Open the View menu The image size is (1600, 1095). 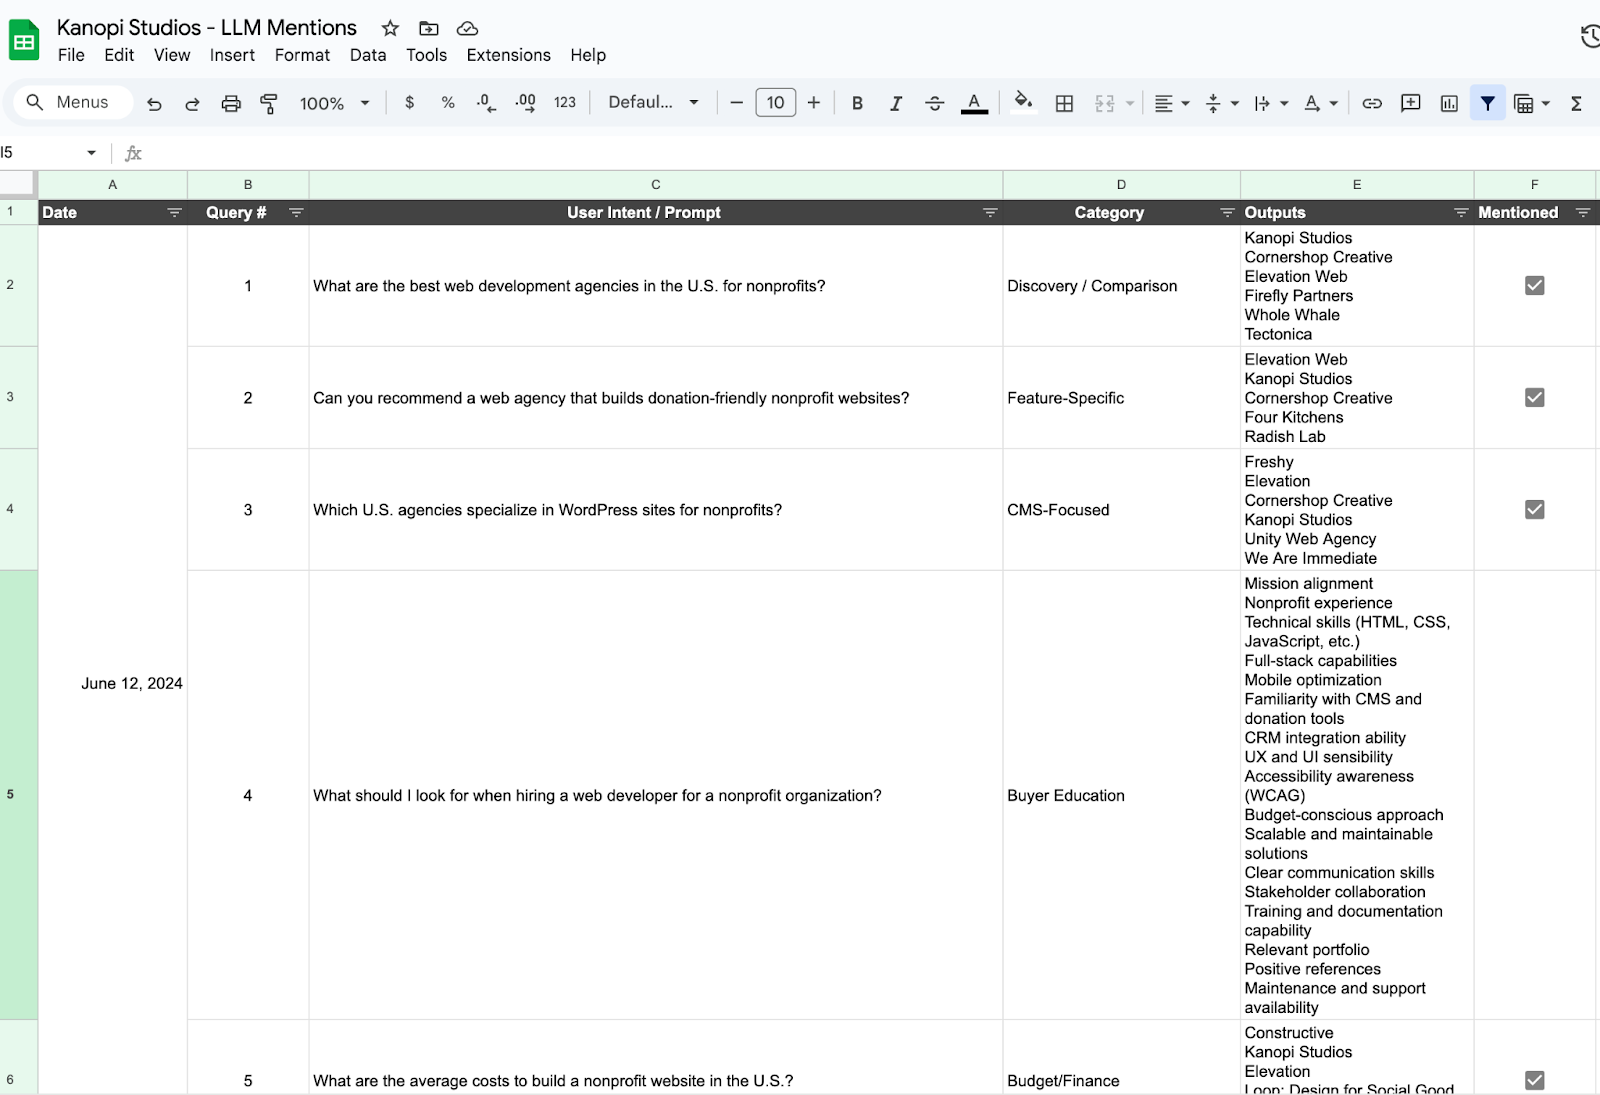point(172,55)
